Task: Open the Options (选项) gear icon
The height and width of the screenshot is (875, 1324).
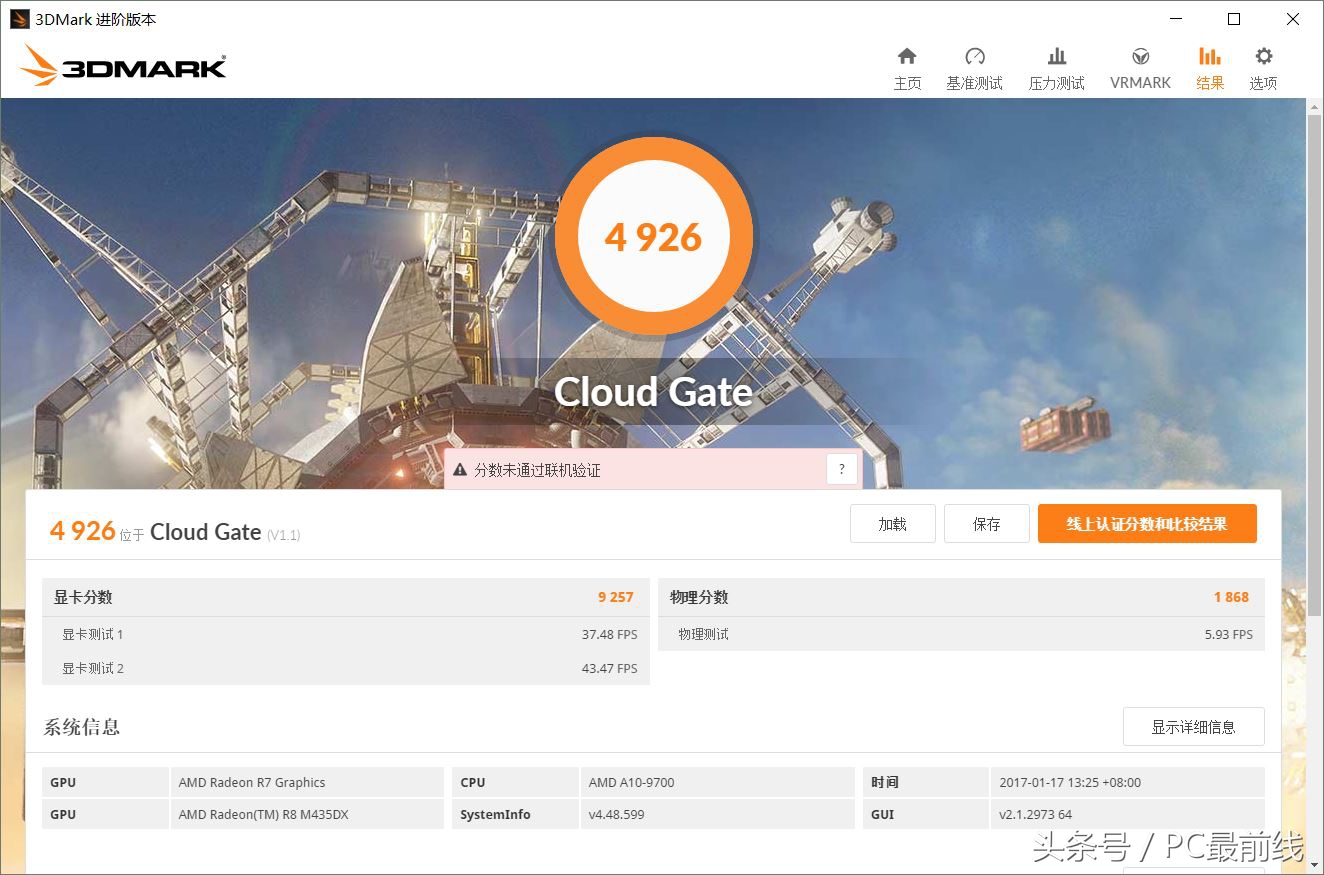Action: click(x=1264, y=57)
